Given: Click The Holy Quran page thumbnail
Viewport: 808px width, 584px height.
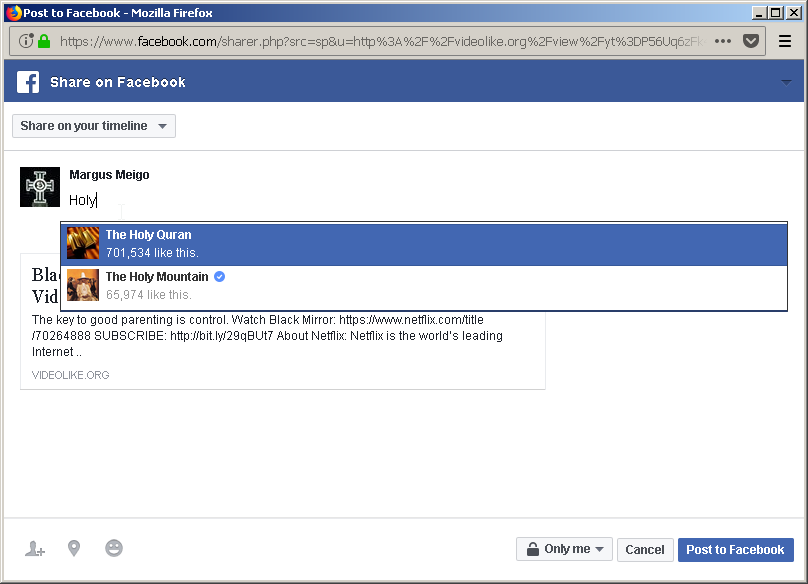Looking at the screenshot, I should coord(83,243).
